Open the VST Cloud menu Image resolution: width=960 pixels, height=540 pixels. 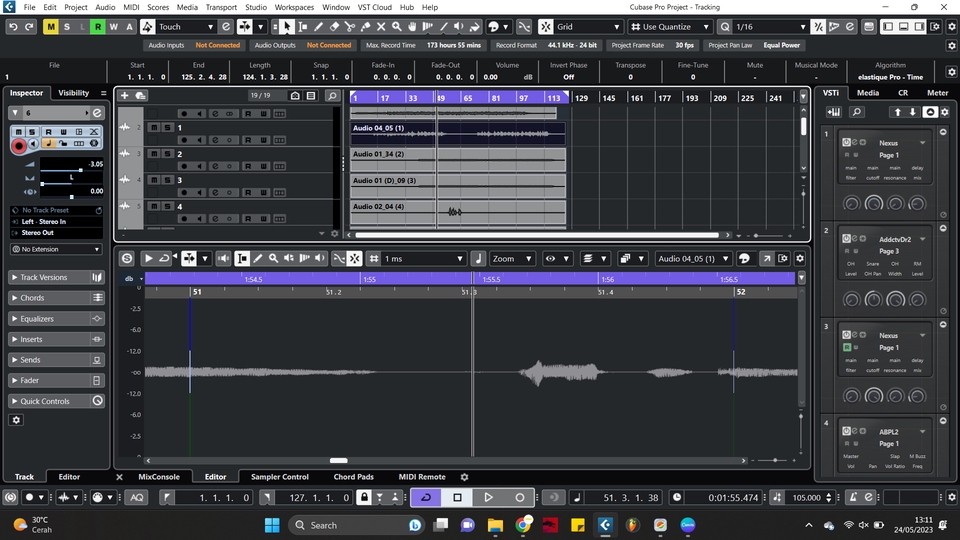(374, 7)
